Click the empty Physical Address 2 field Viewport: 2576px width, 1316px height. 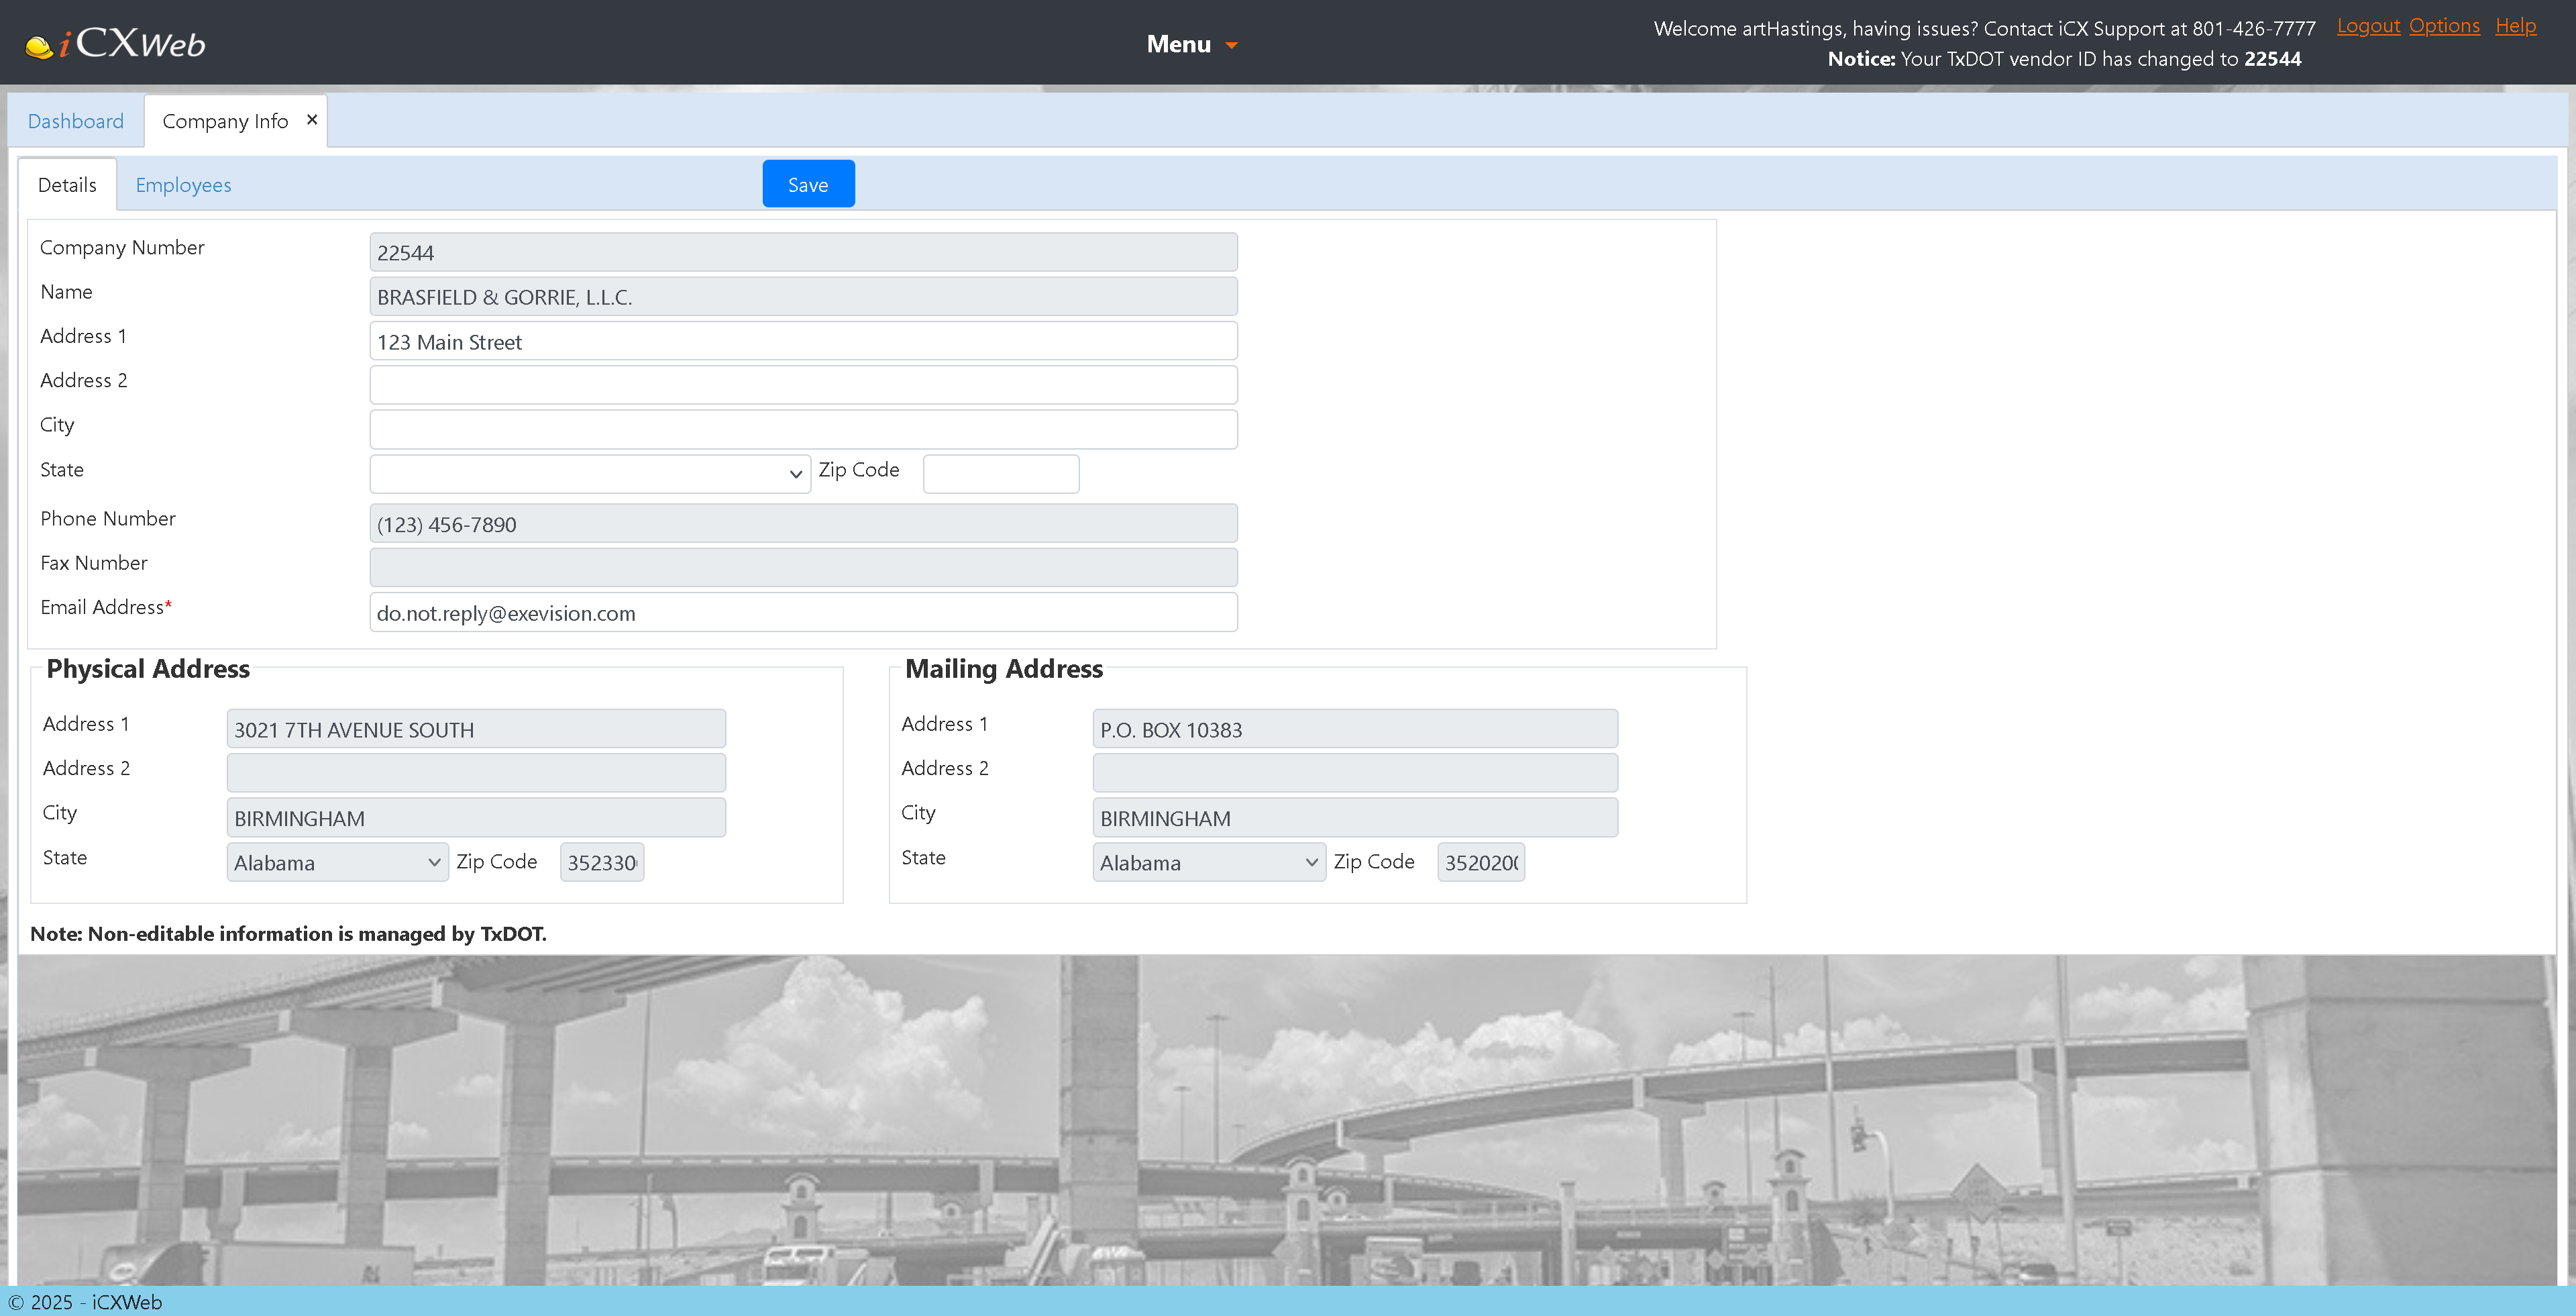pyautogui.click(x=476, y=773)
